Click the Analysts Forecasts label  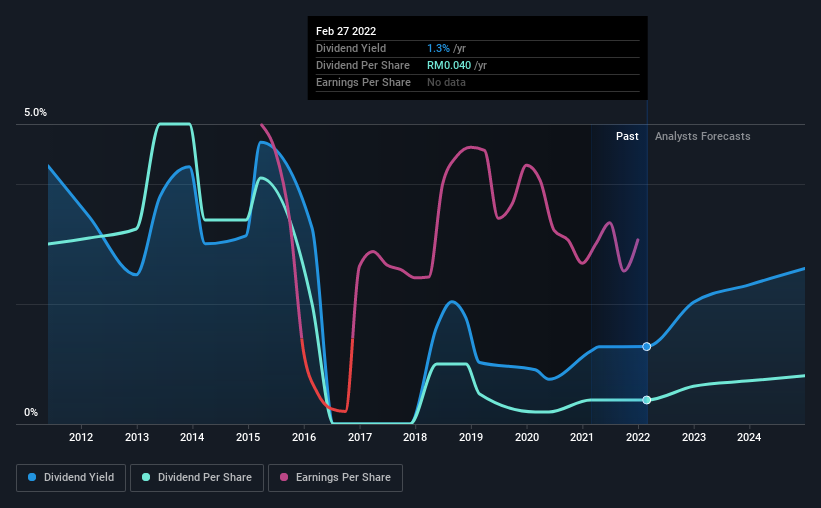coord(703,136)
